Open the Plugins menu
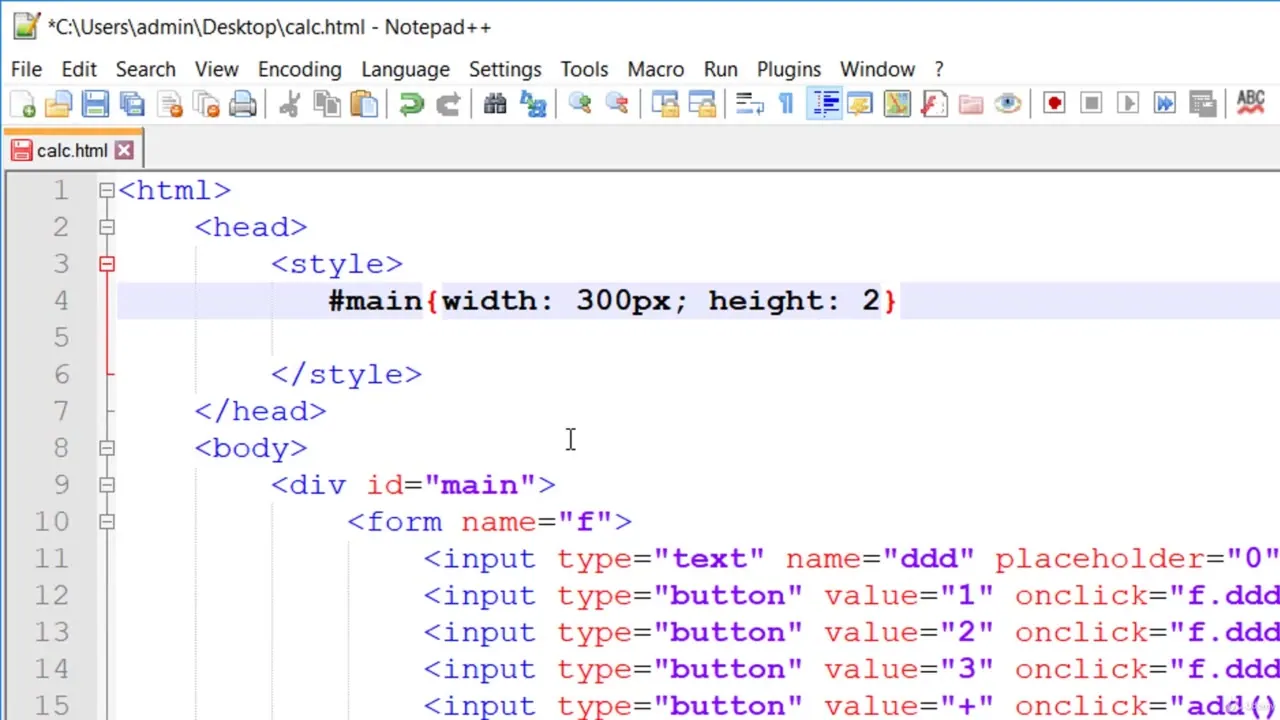The width and height of the screenshot is (1280, 720). pos(789,69)
